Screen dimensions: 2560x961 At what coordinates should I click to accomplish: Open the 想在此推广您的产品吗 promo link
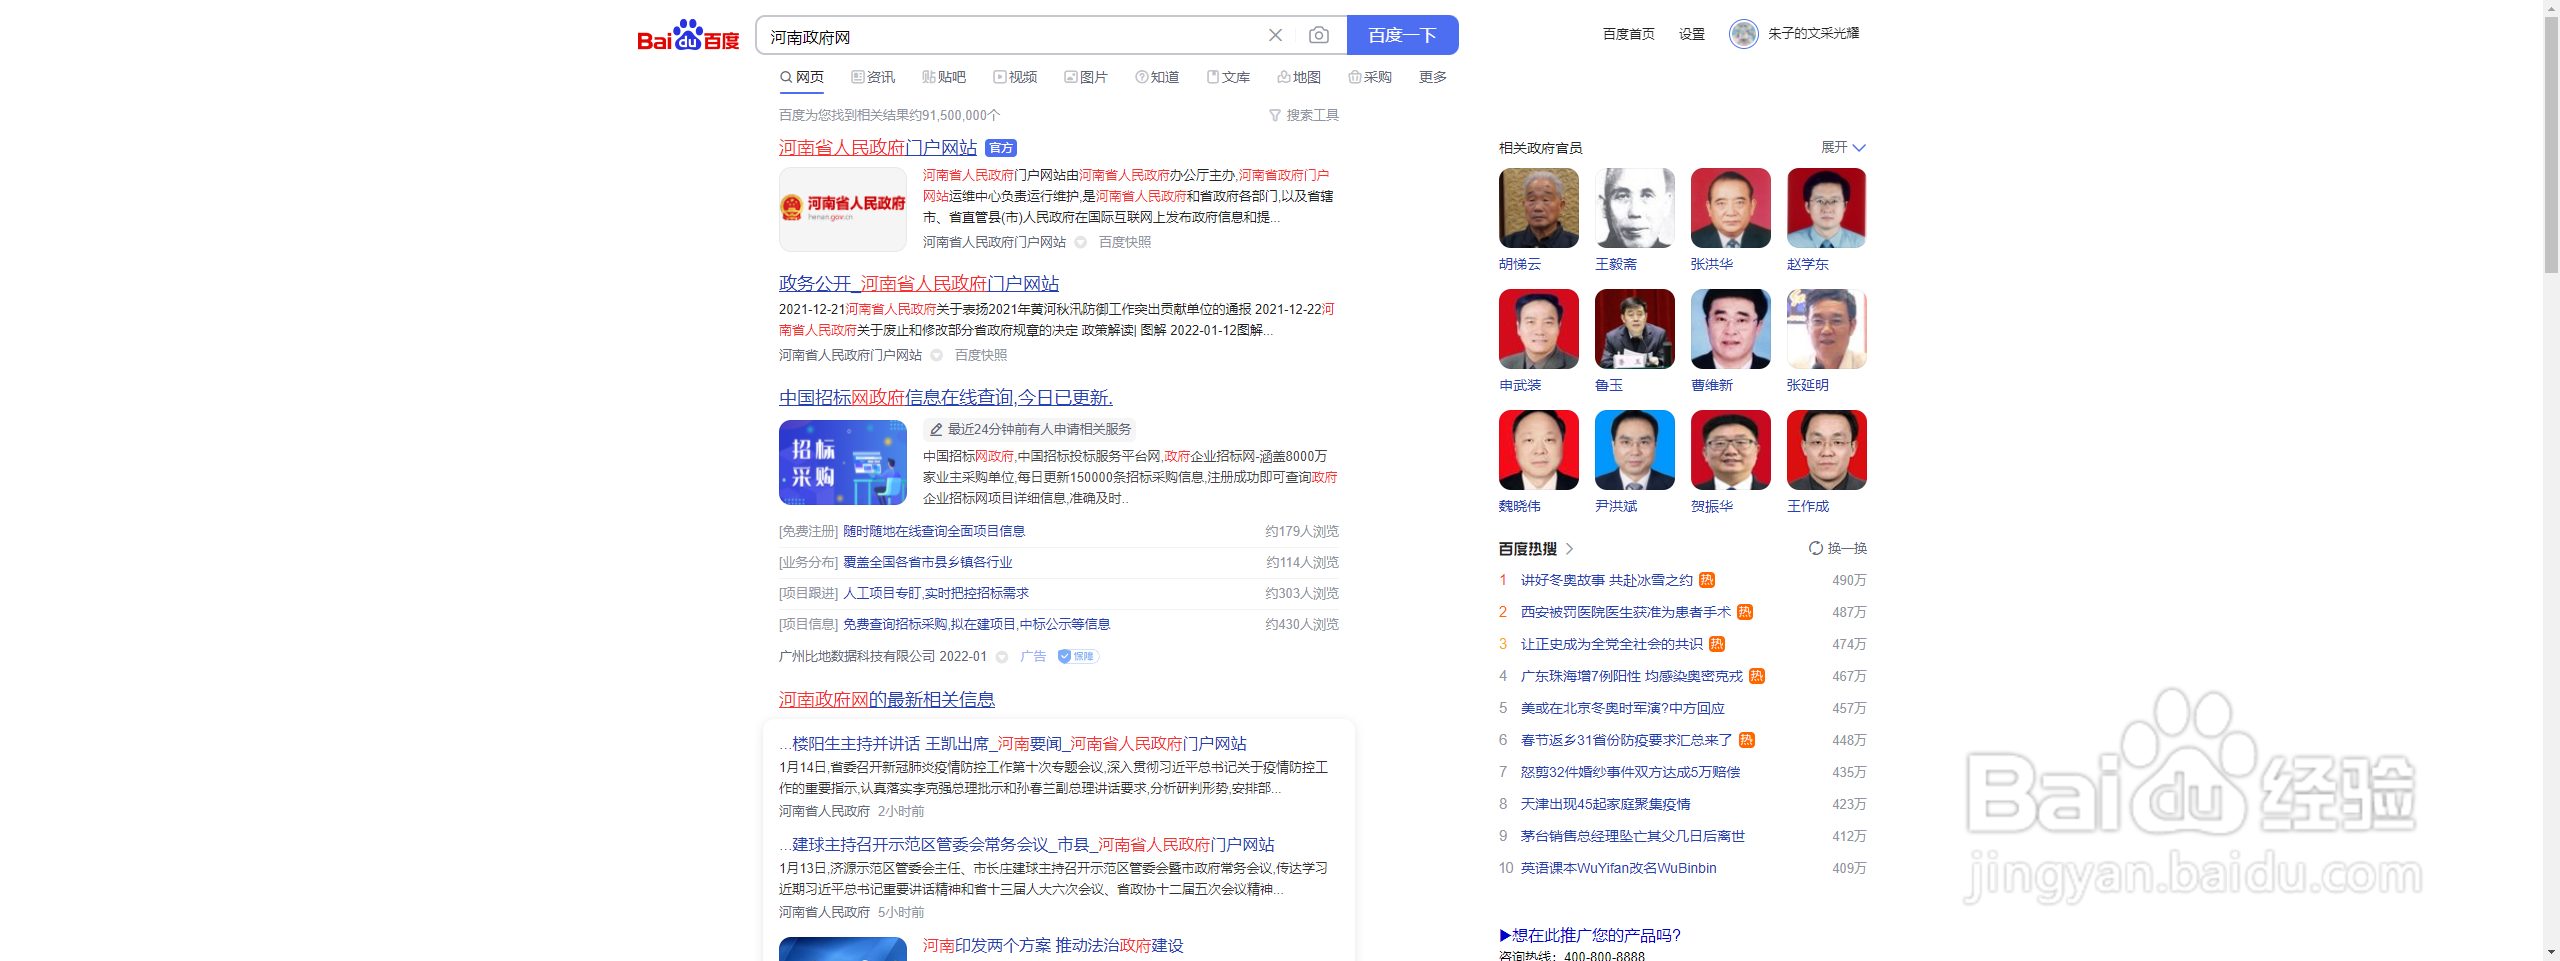(x=1590, y=936)
